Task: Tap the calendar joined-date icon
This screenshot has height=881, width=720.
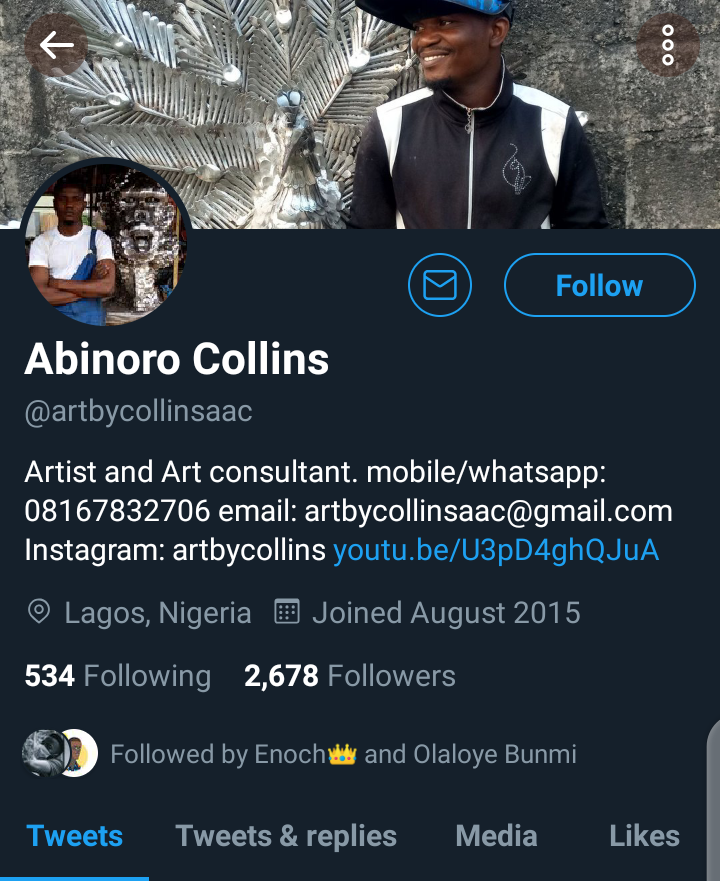Action: tap(287, 611)
